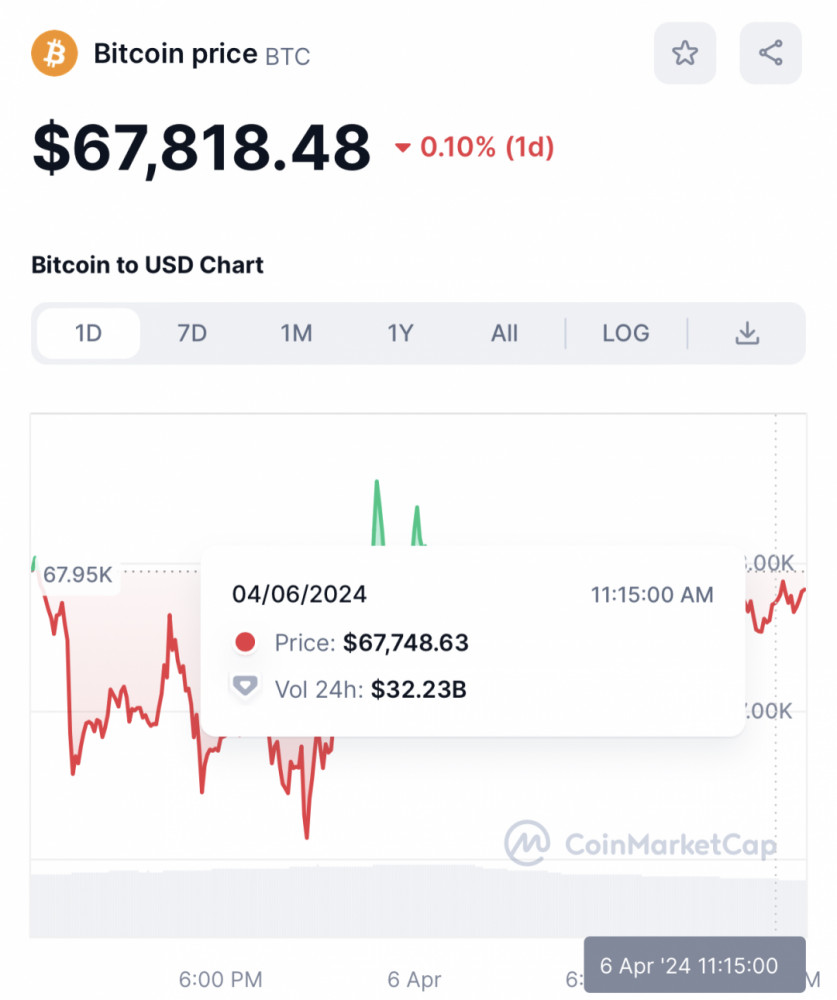Switch chart to 1M range

click(x=296, y=333)
